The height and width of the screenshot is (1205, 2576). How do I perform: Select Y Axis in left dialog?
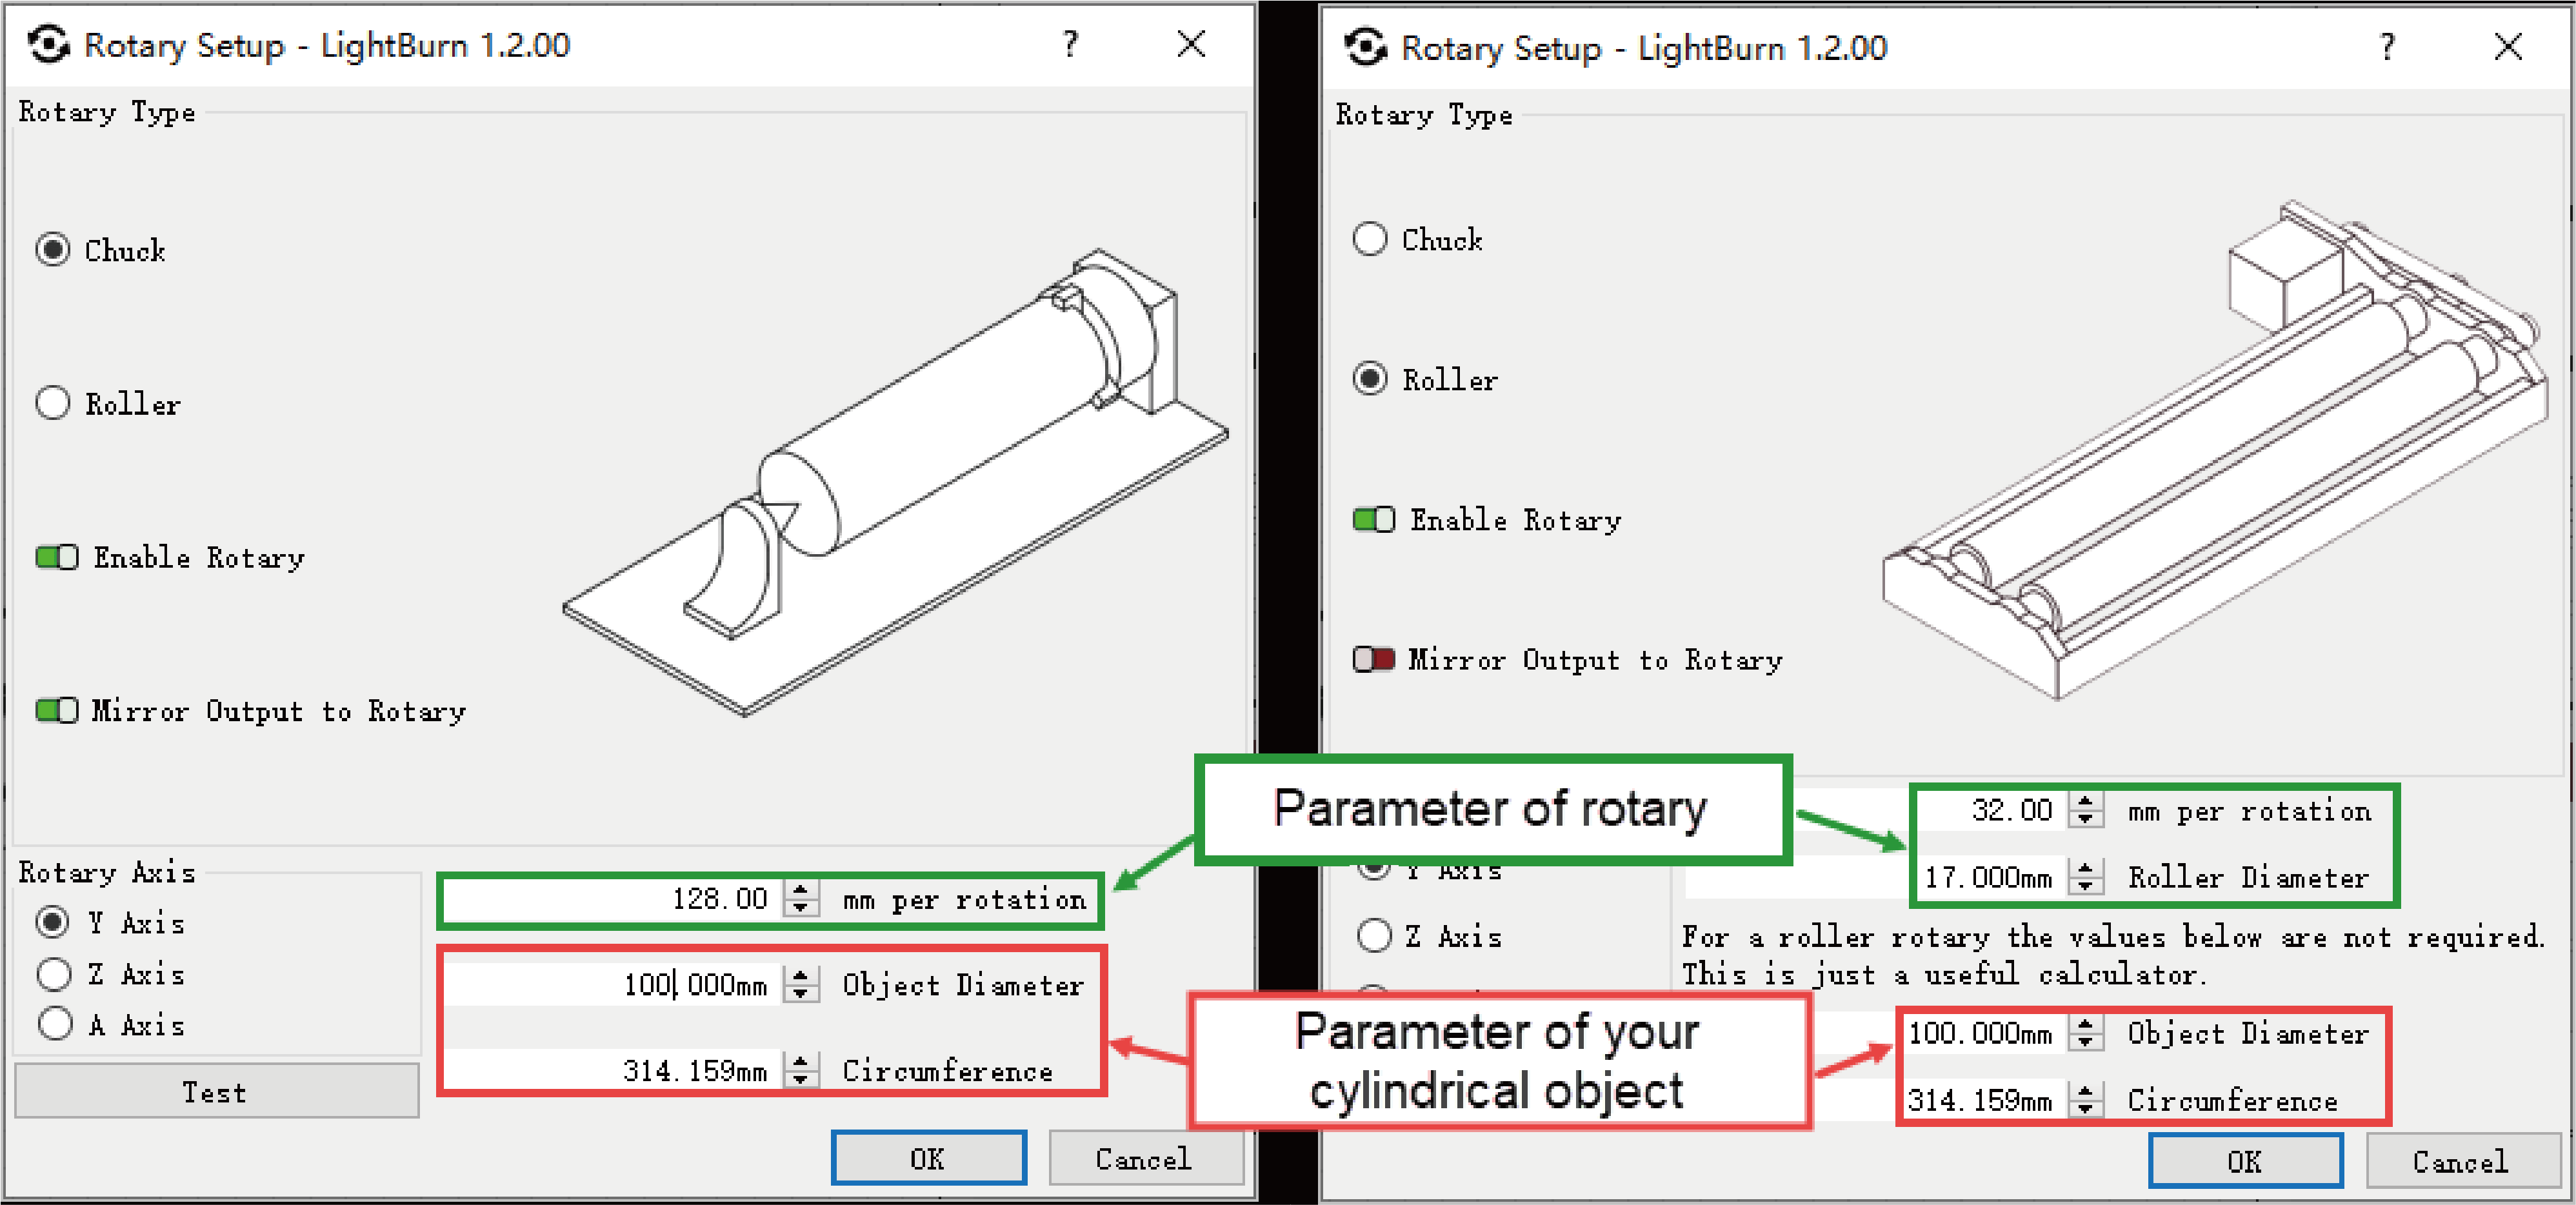click(110, 922)
